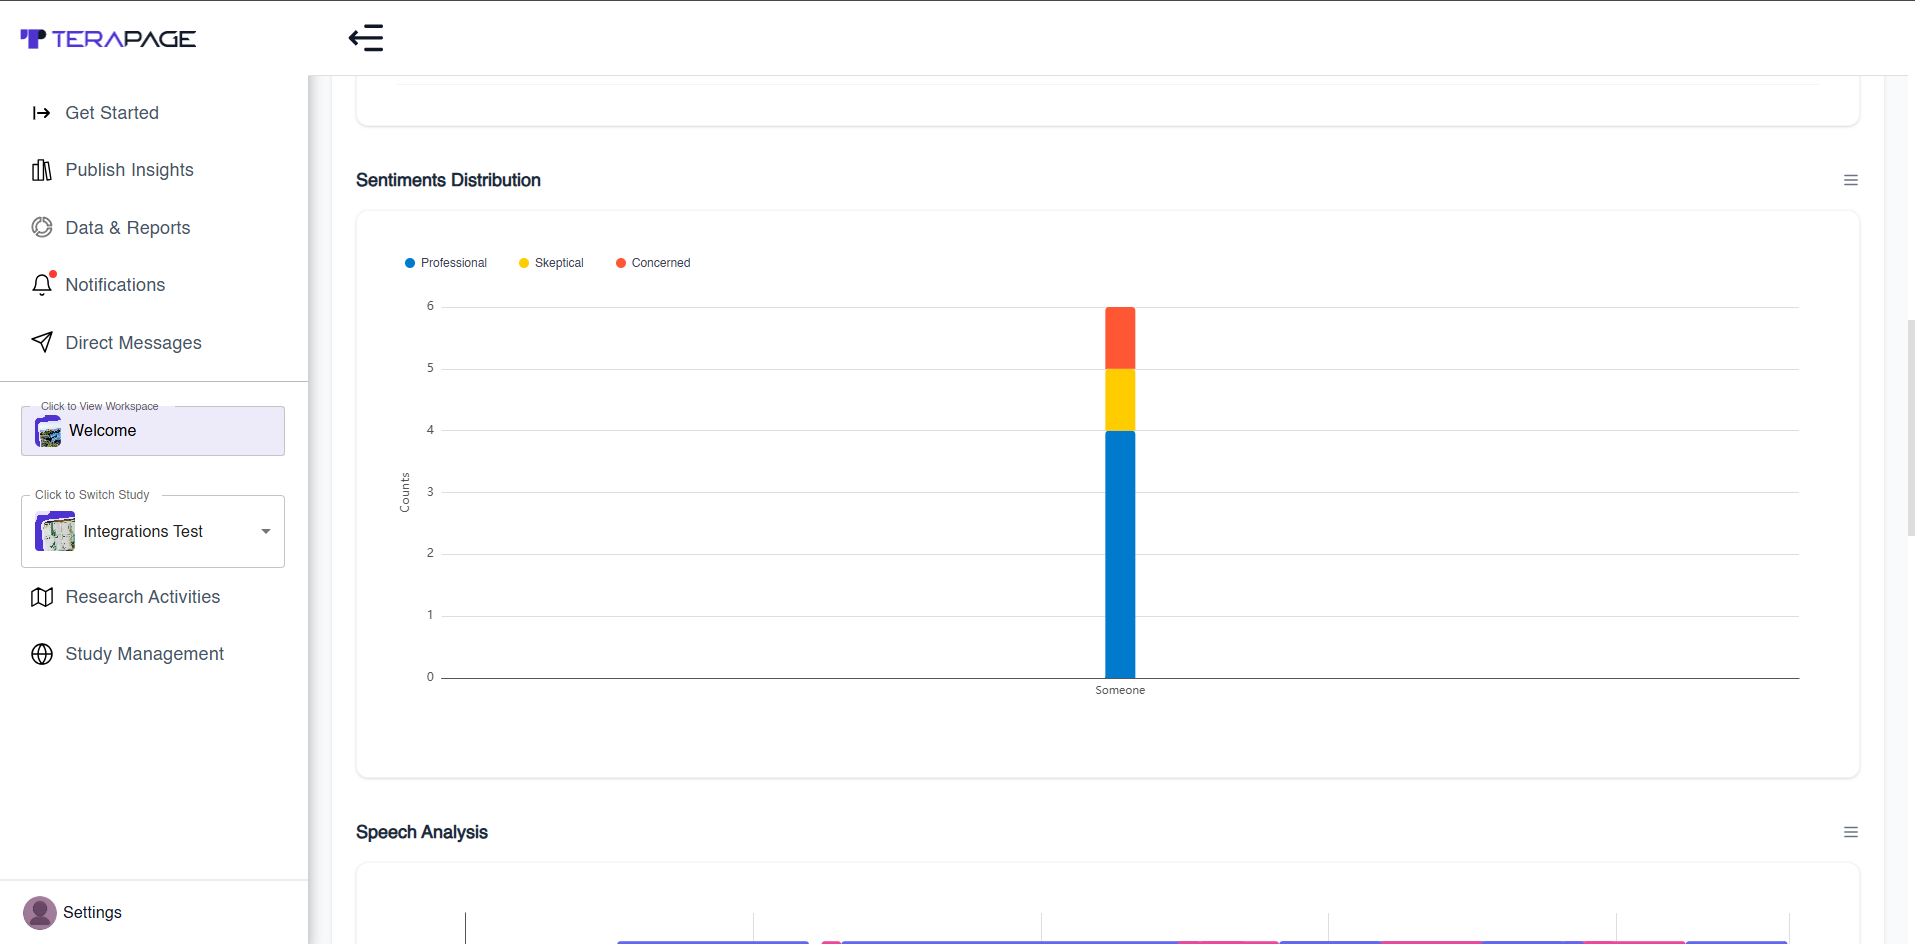Click the Speech Analysis heading
The width and height of the screenshot is (1915, 944).
[x=422, y=832]
